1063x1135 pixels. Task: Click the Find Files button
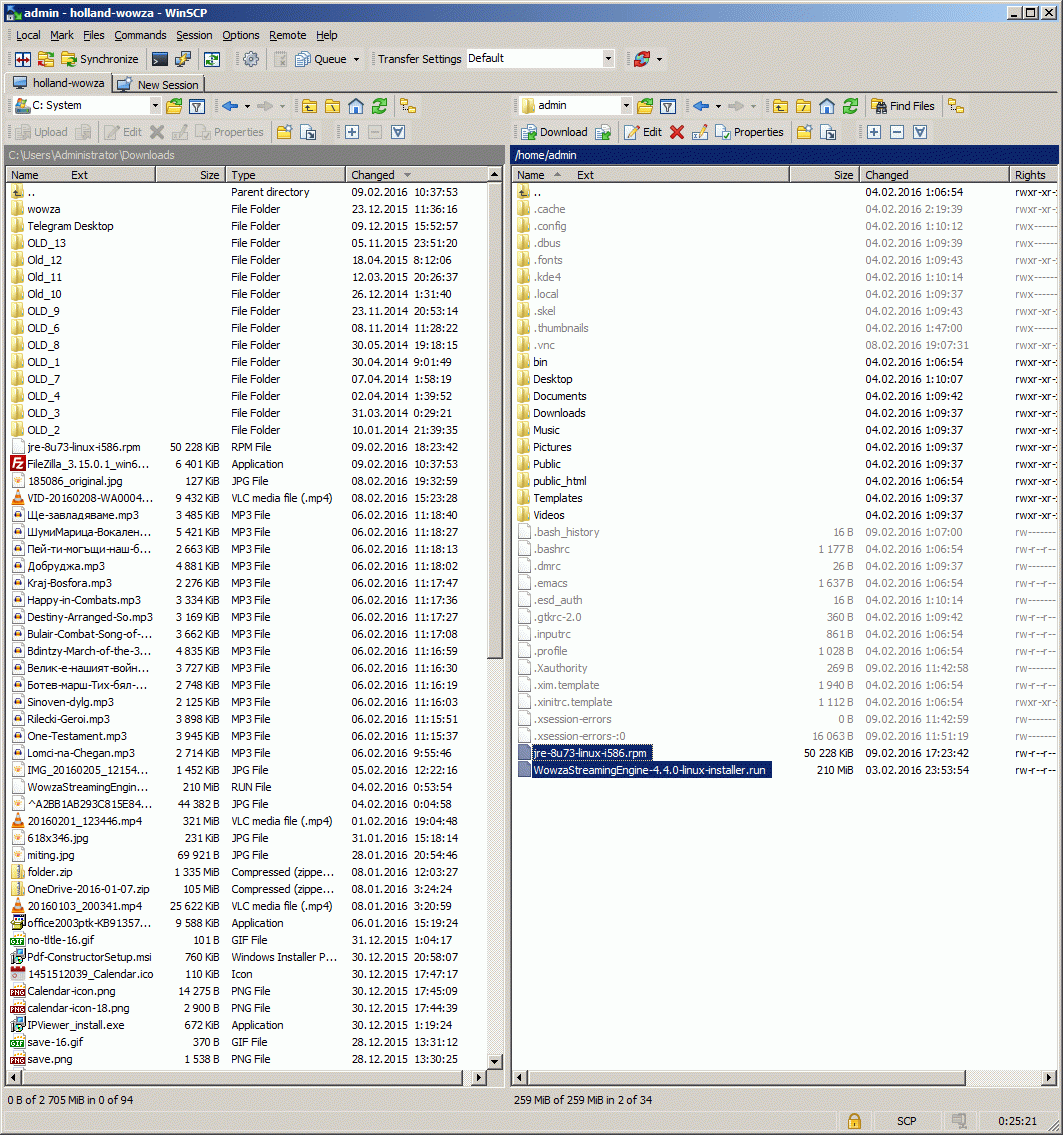pyautogui.click(x=903, y=106)
